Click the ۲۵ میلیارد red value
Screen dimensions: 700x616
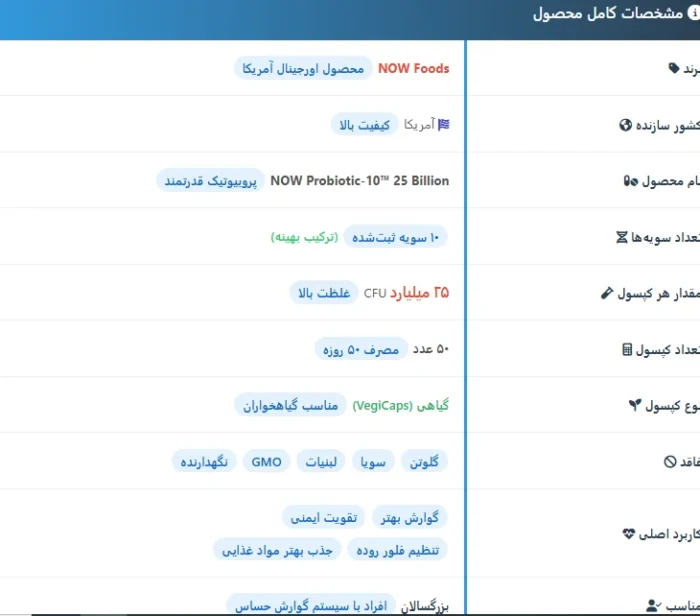click(x=420, y=293)
